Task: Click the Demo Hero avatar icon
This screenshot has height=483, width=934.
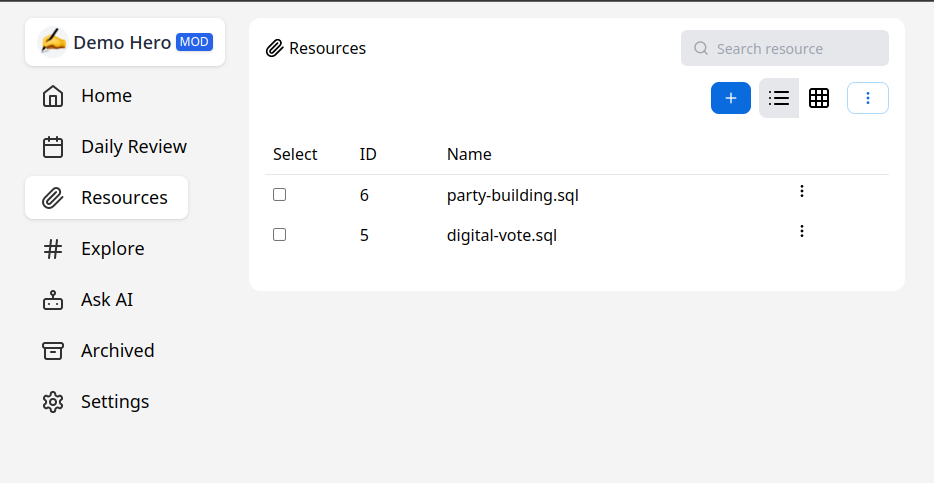Action: point(53,42)
